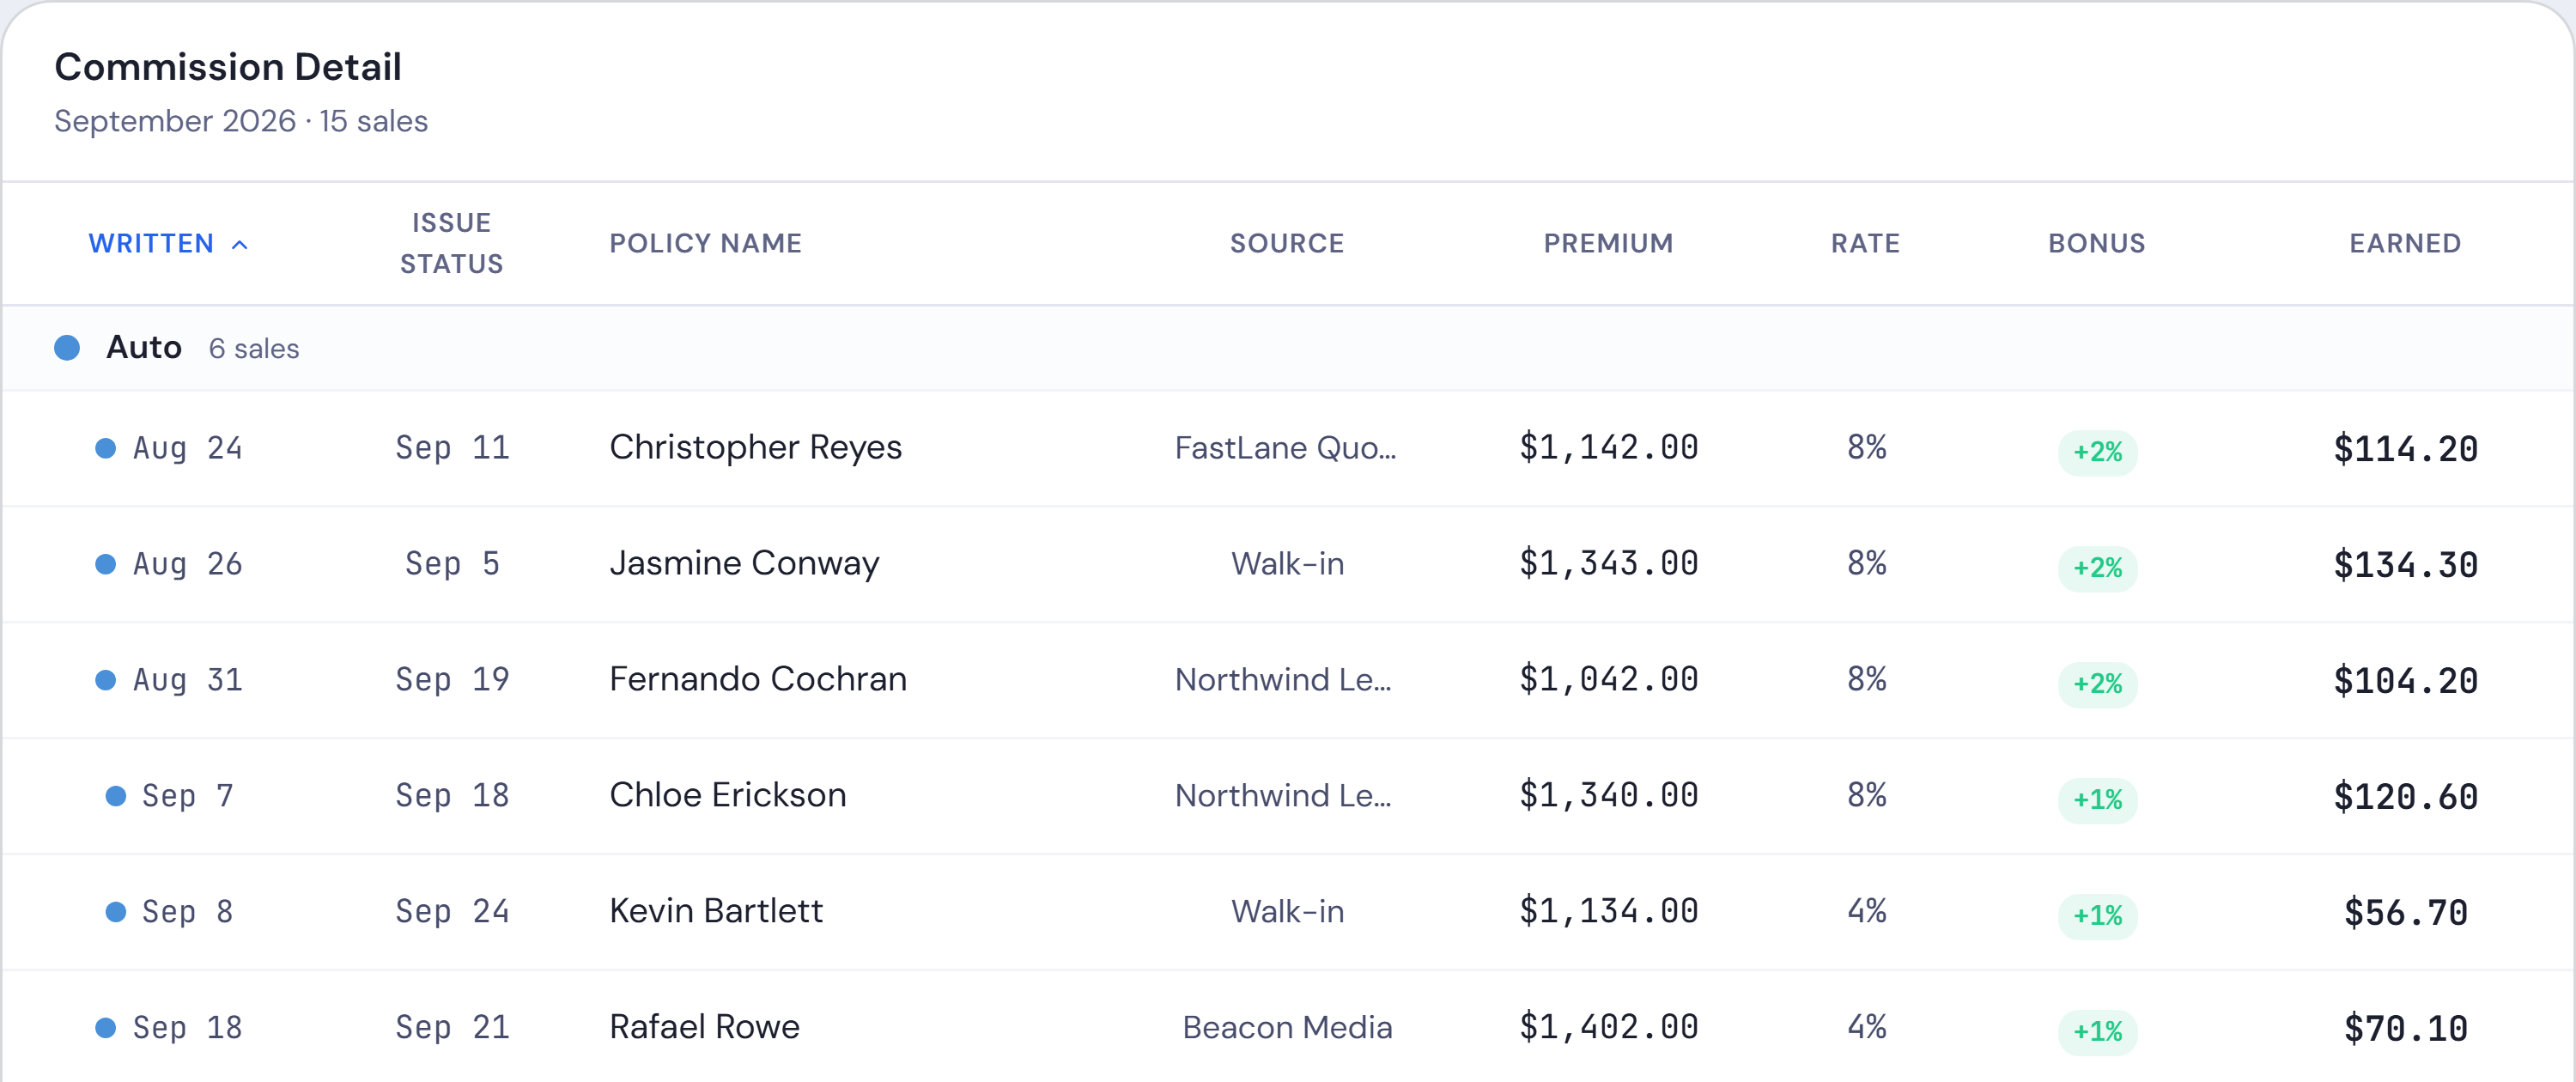The width and height of the screenshot is (2576, 1082).
Task: Click the status dot beside Sep 18 written date
Action: coord(105,1028)
